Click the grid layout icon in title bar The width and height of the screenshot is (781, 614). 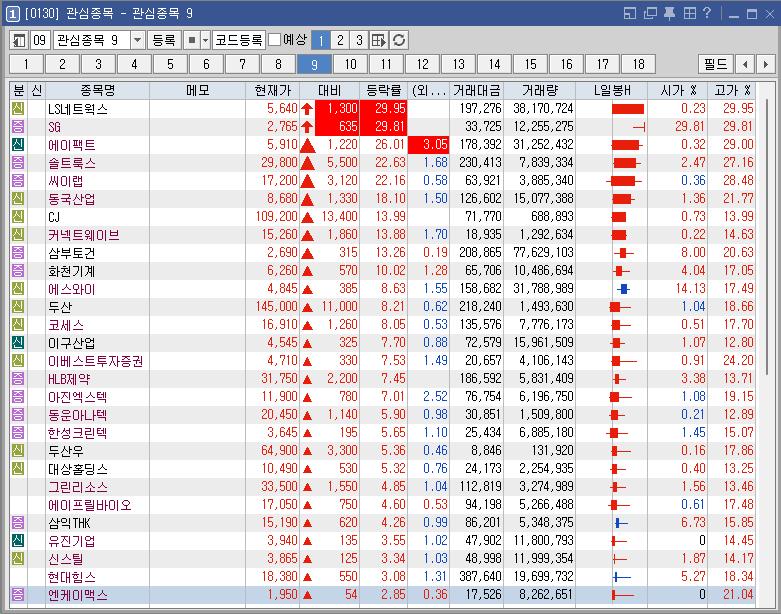(689, 13)
